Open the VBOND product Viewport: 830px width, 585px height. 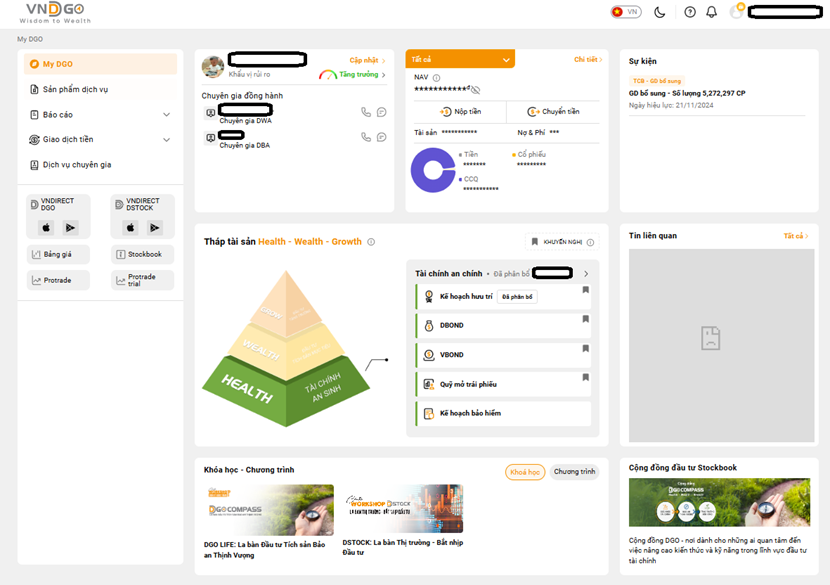pos(503,355)
